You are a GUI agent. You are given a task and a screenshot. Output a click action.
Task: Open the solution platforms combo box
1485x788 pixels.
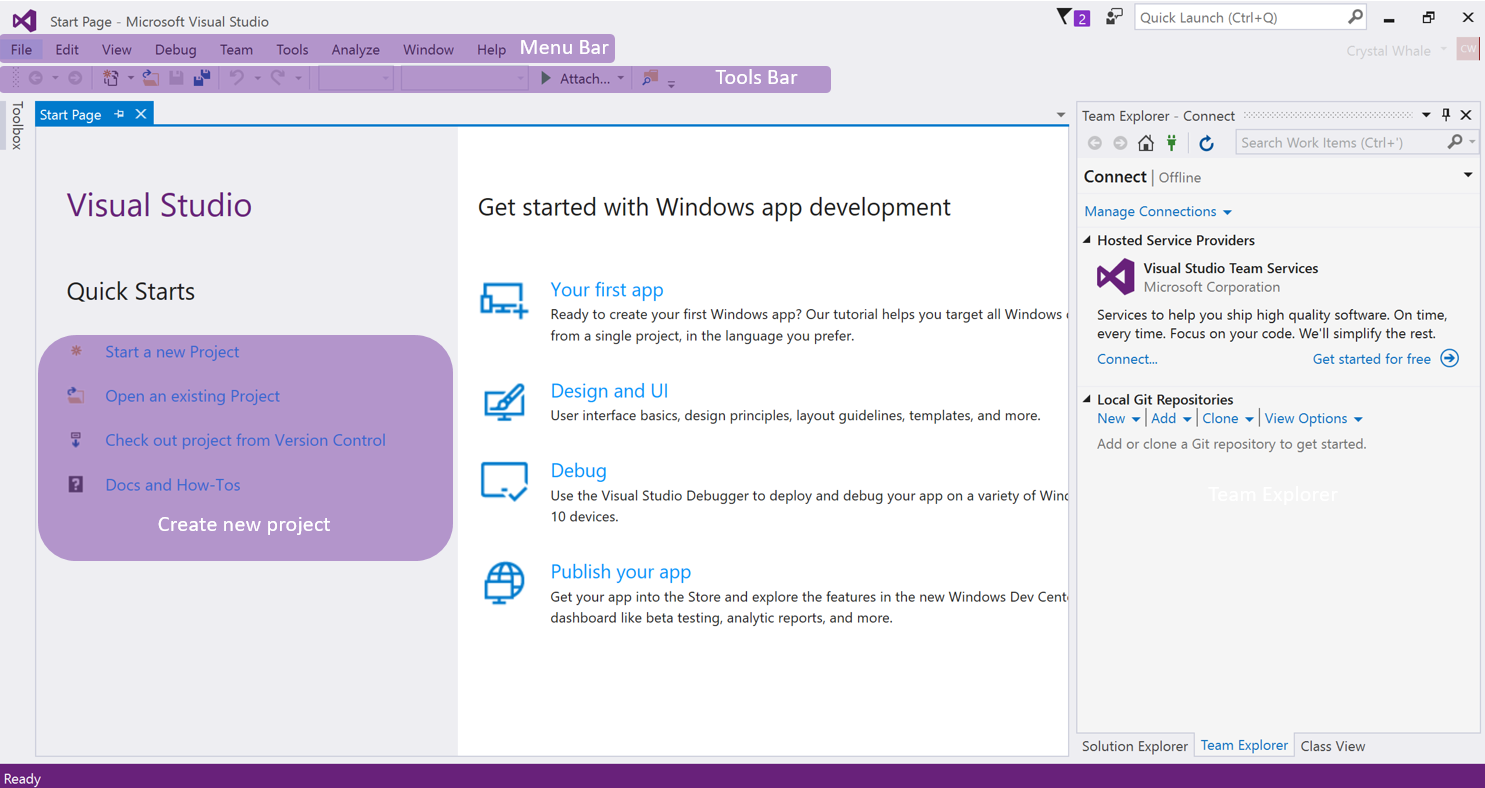pos(464,78)
